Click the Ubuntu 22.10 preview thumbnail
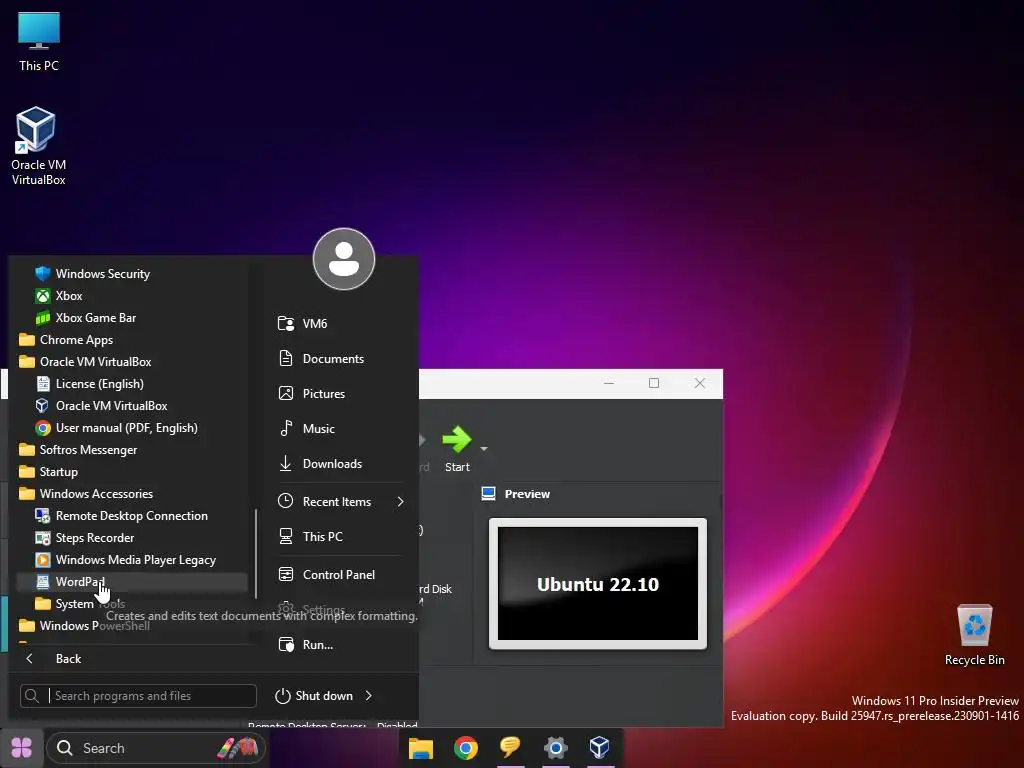This screenshot has height=768, width=1024. coord(598,584)
